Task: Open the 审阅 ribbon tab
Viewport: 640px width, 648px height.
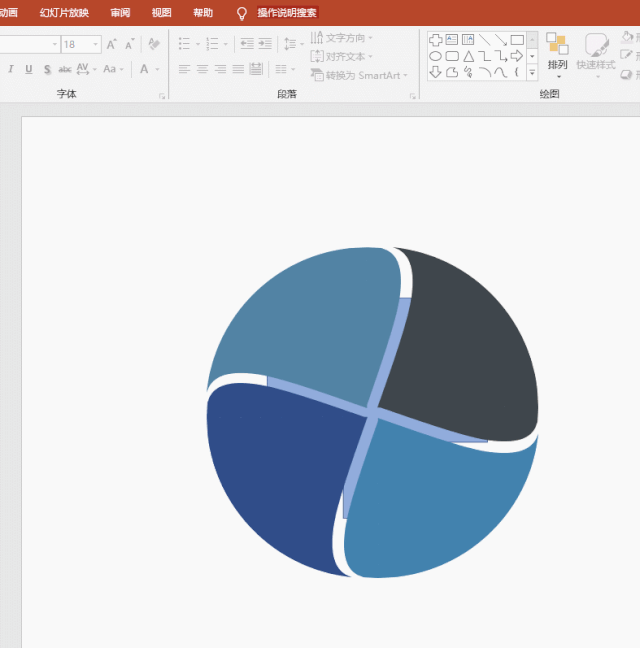Action: click(x=120, y=13)
